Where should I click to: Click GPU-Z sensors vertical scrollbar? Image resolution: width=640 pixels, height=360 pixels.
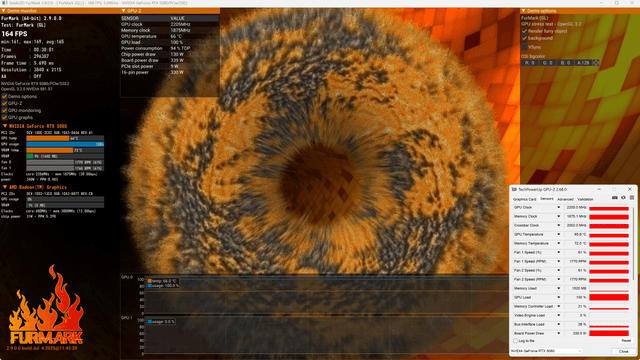[x=633, y=245]
